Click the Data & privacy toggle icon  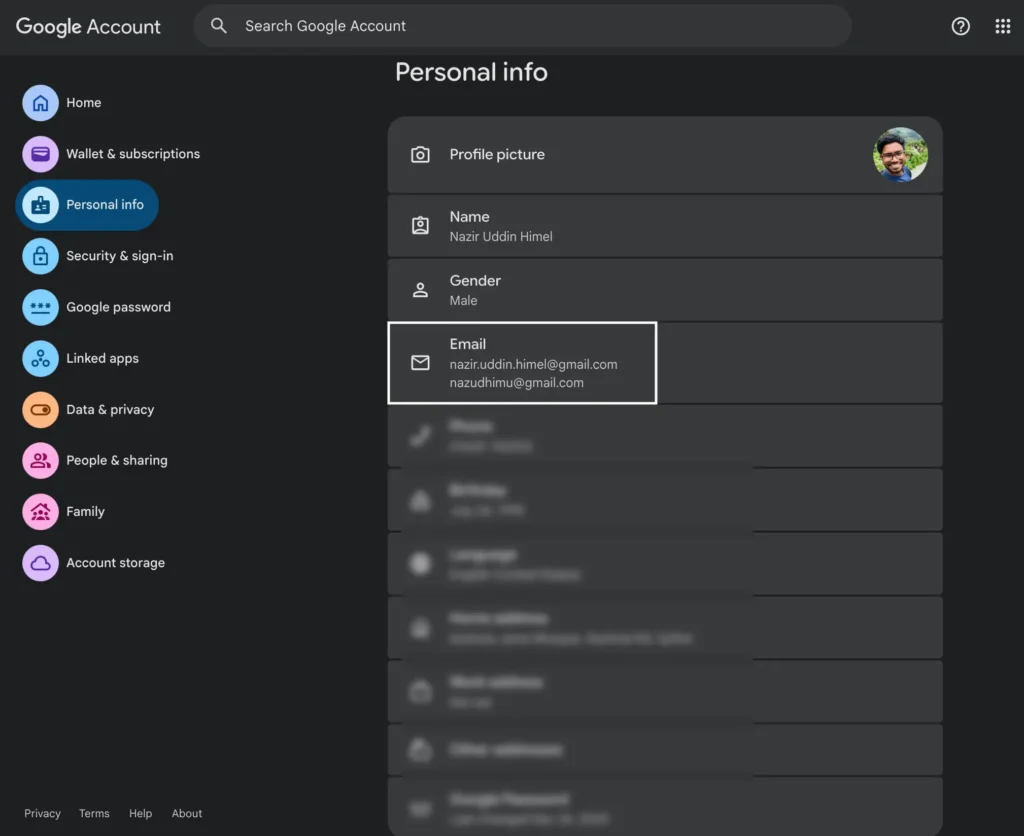click(x=40, y=410)
